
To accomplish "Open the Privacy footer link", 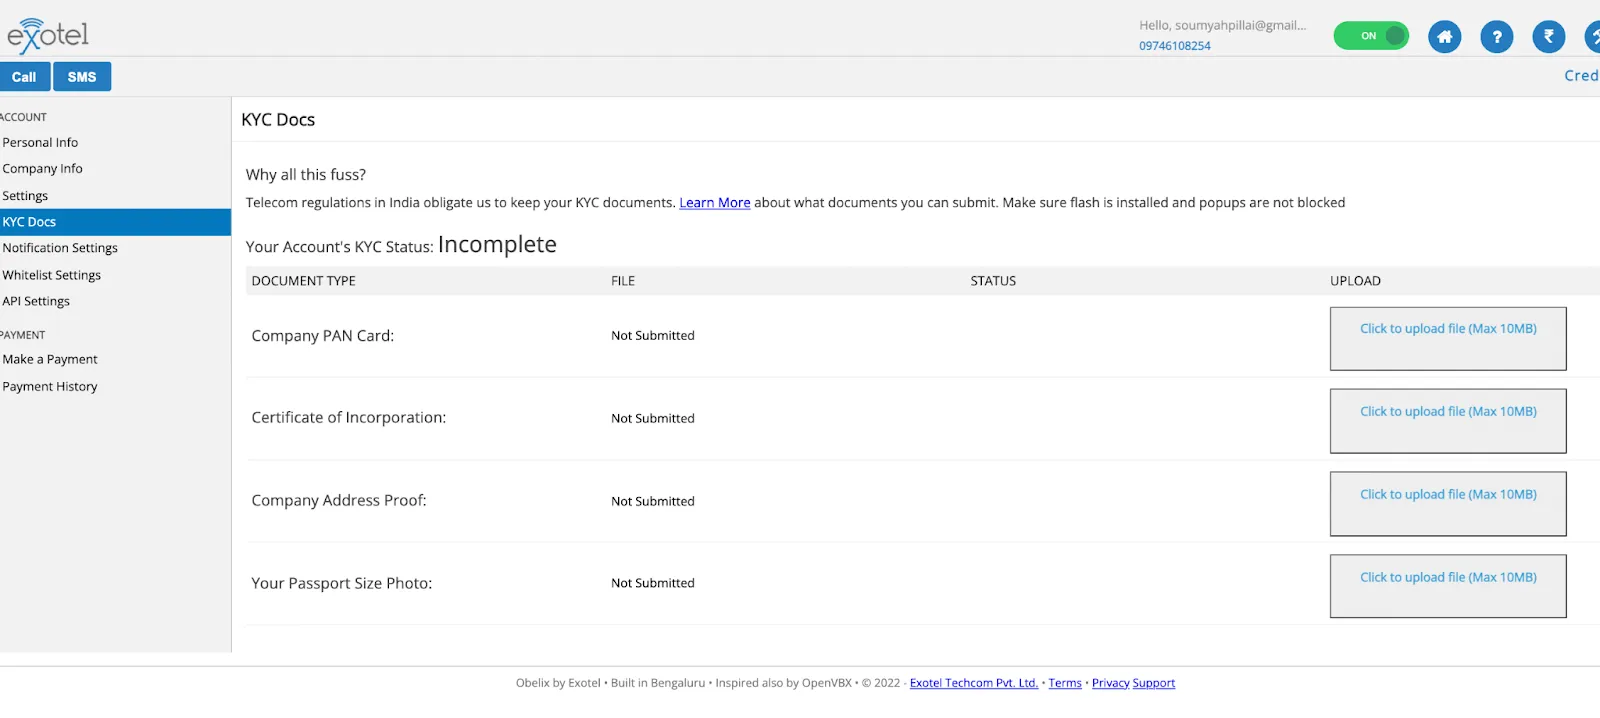I will coord(1110,683).
